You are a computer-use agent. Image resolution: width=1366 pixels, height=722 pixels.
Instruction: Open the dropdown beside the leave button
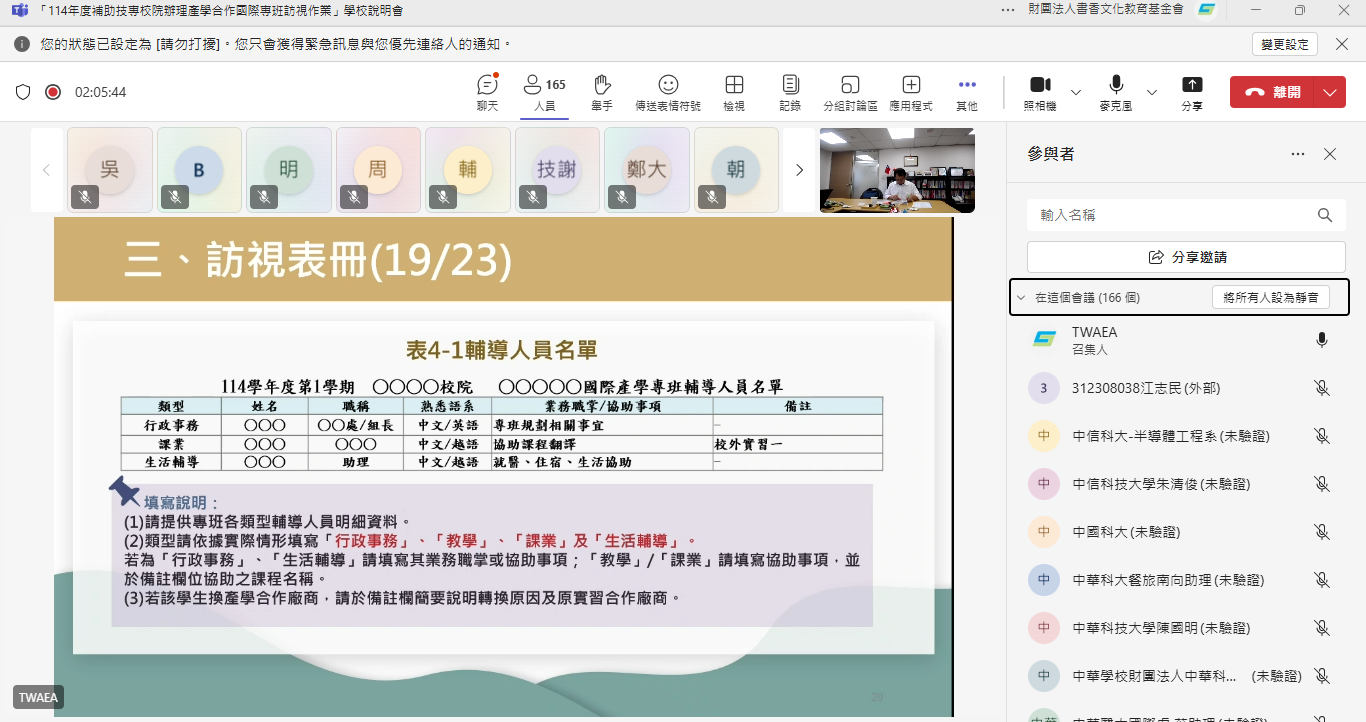tap(1329, 92)
